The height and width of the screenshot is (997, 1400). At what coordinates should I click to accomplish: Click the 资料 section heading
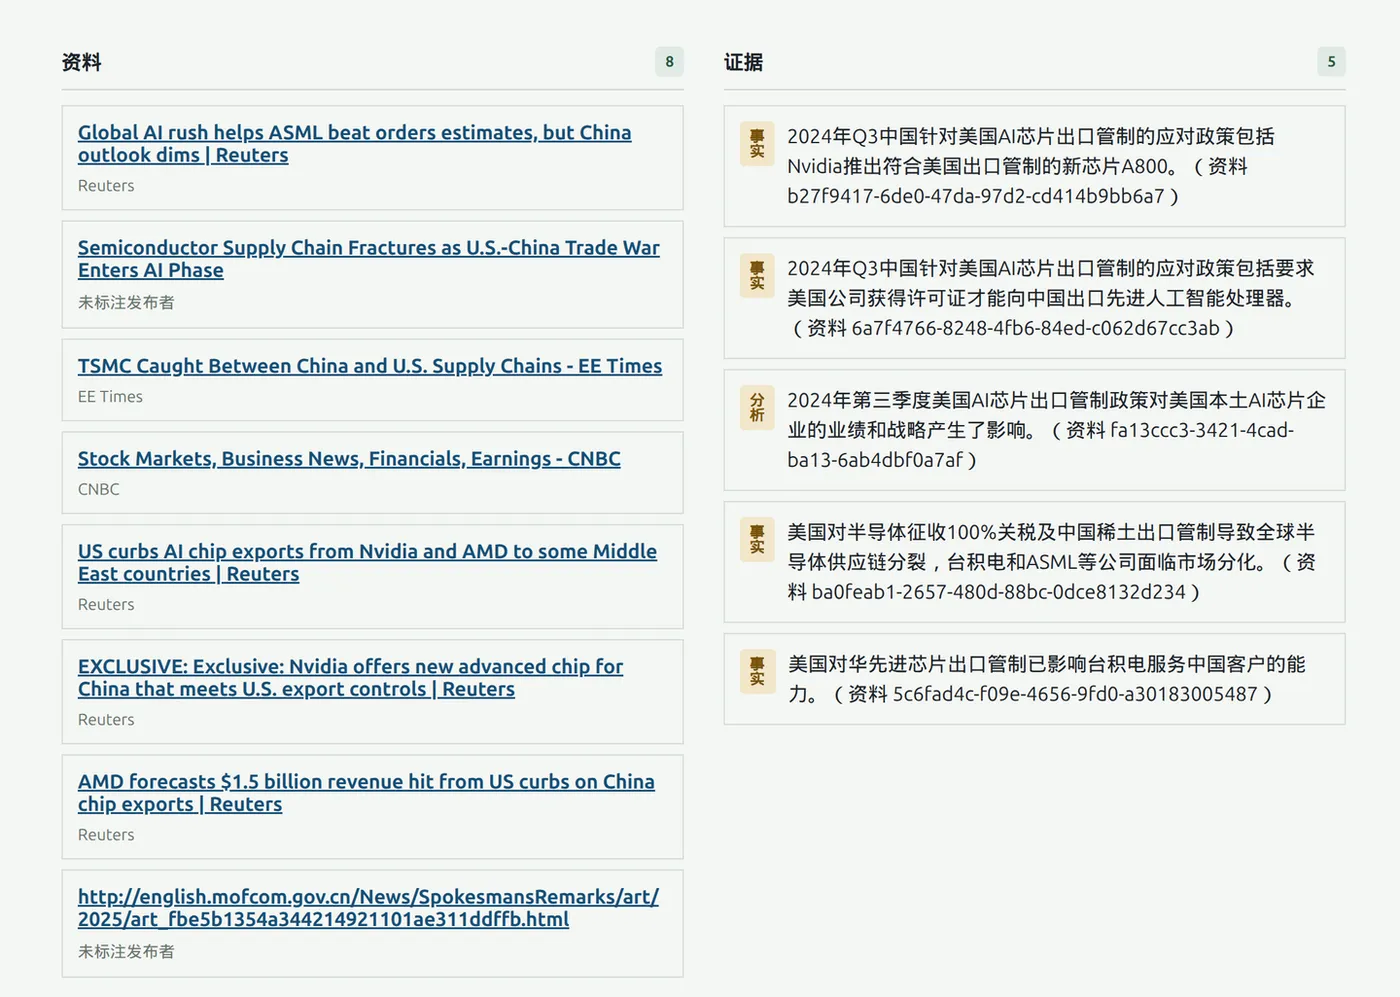click(x=81, y=62)
